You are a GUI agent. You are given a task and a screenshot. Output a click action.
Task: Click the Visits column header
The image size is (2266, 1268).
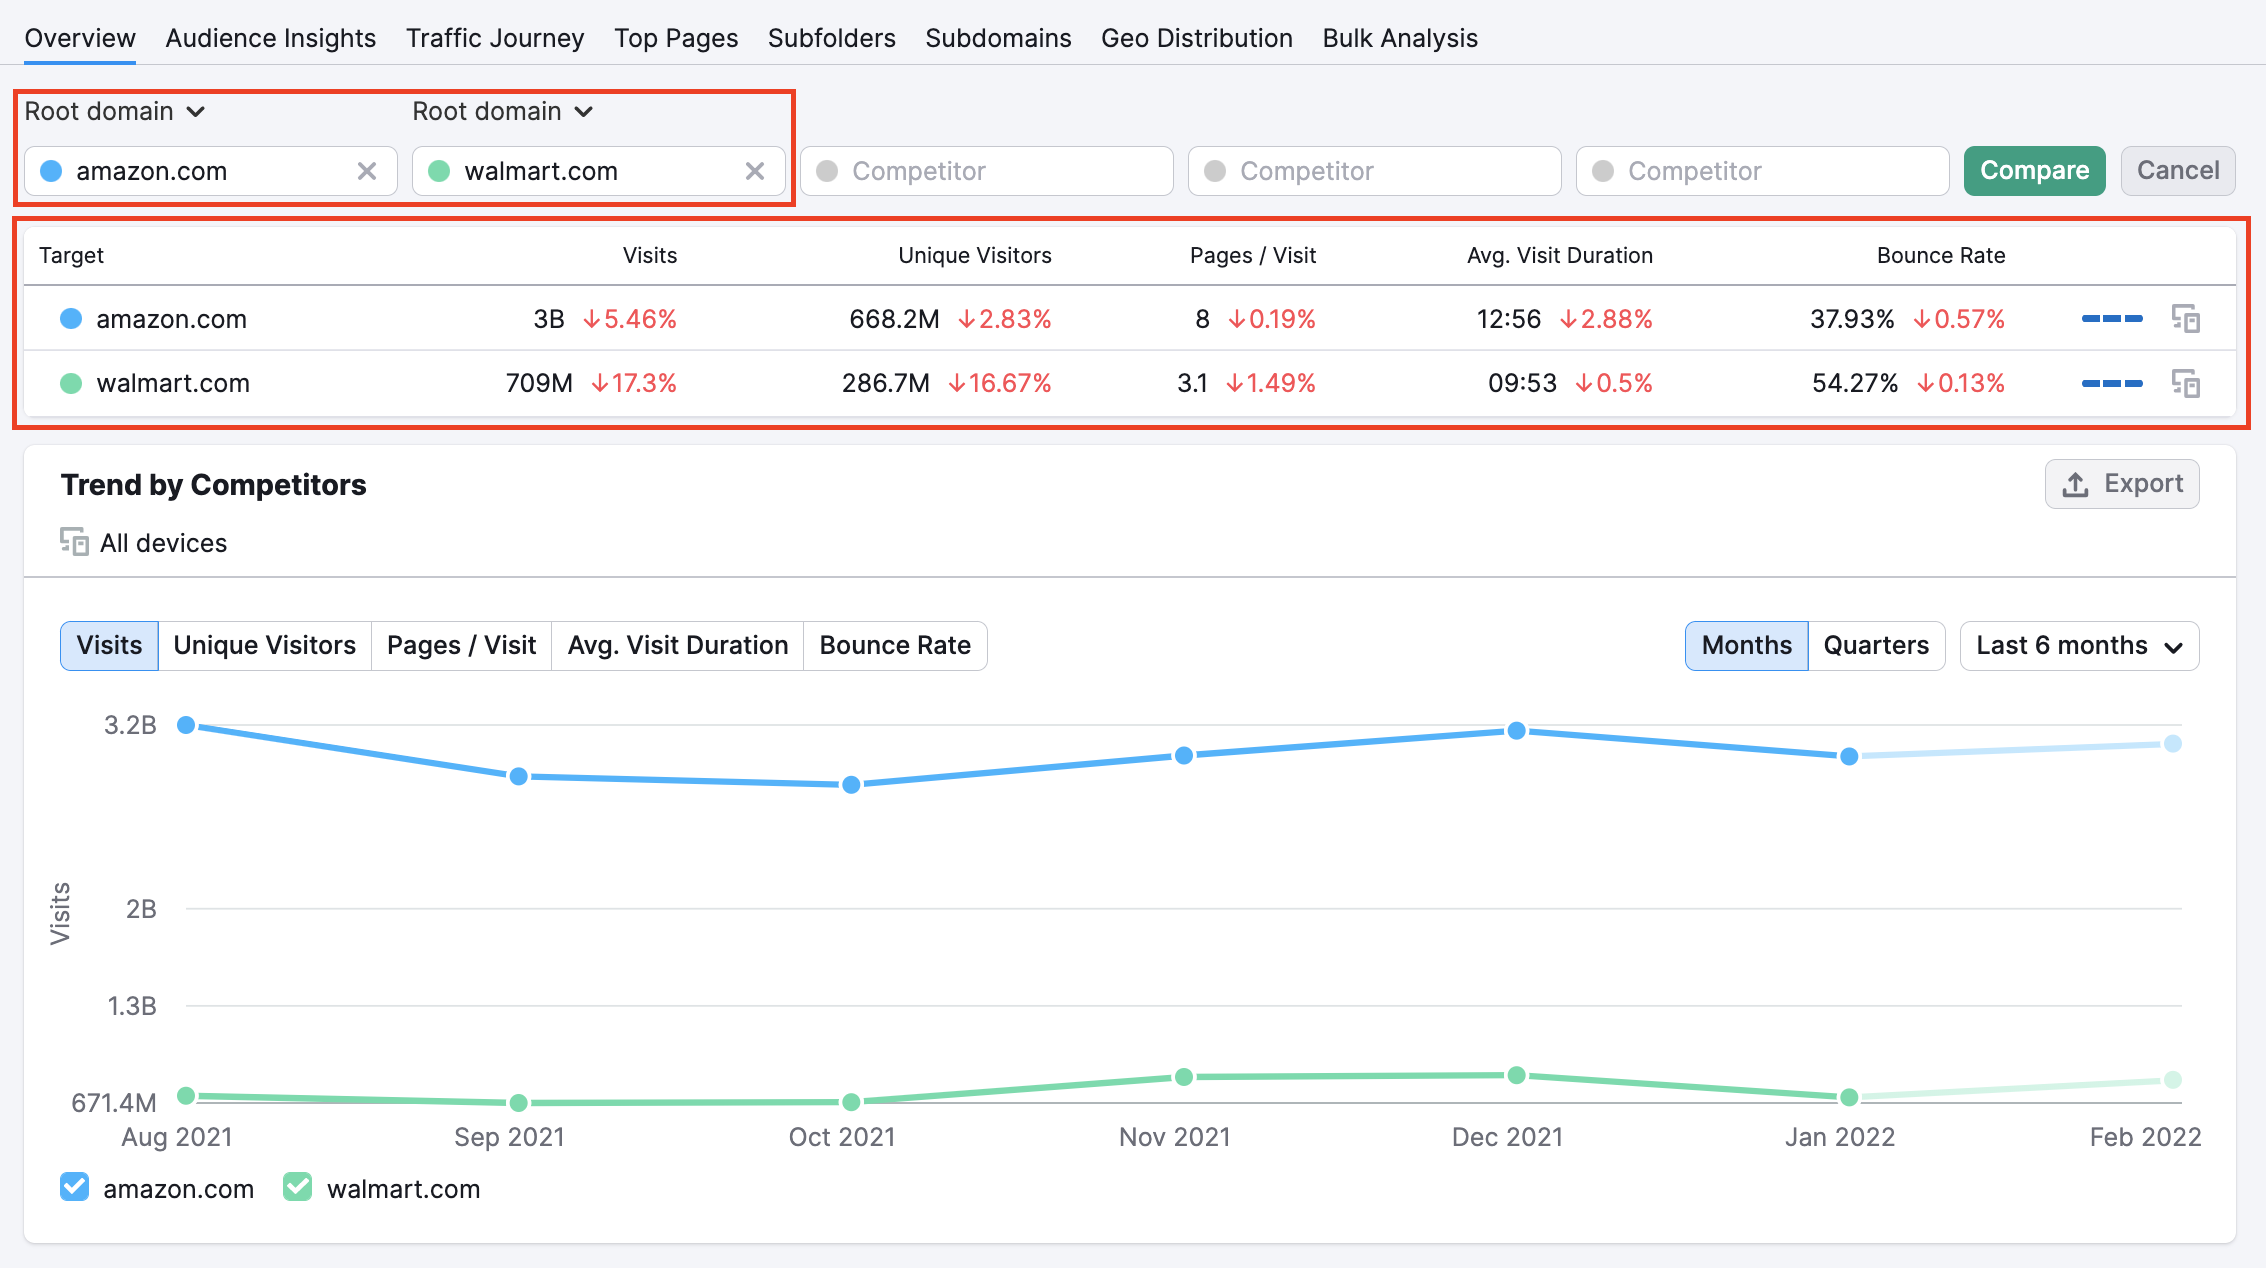[x=650, y=255]
